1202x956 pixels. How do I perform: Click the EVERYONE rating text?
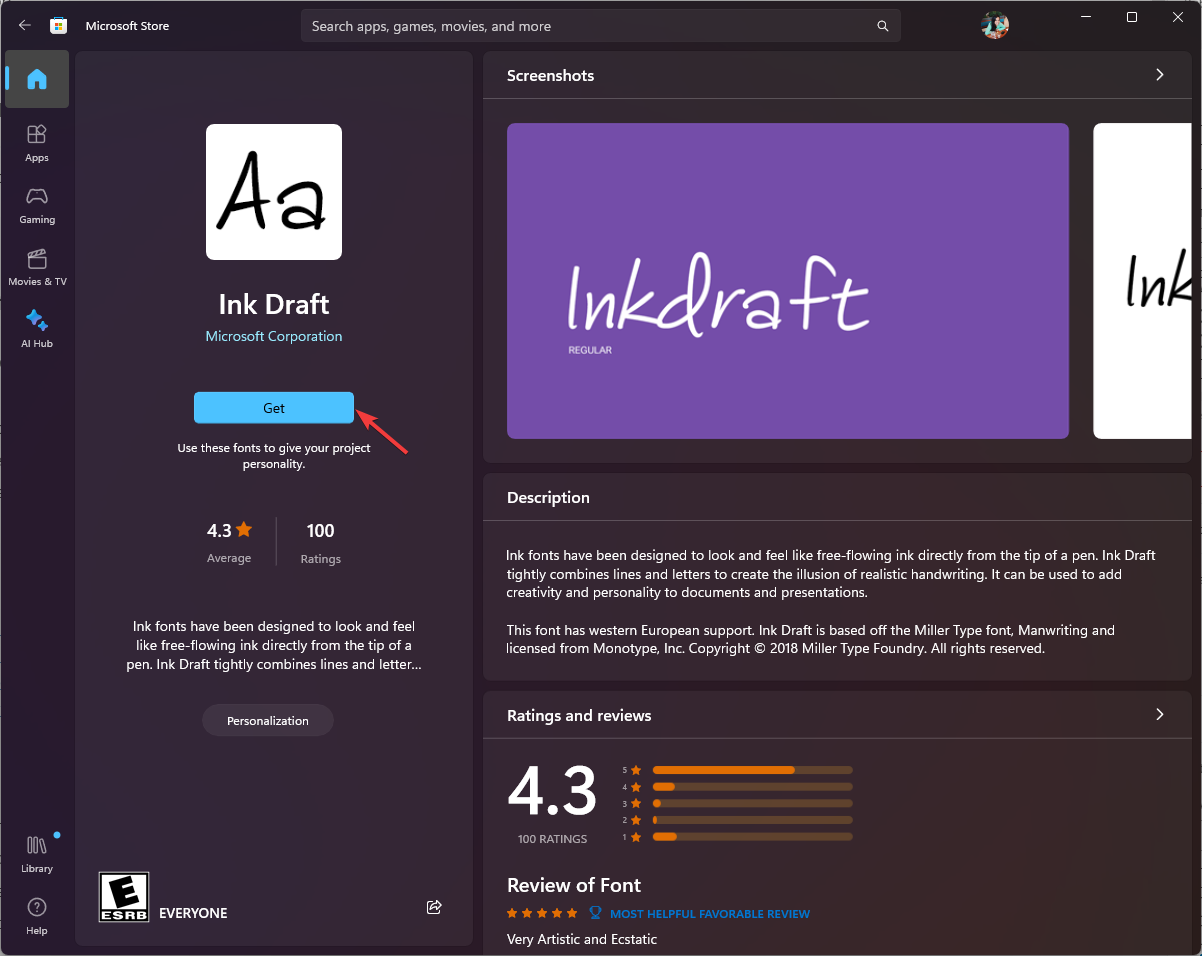click(193, 913)
